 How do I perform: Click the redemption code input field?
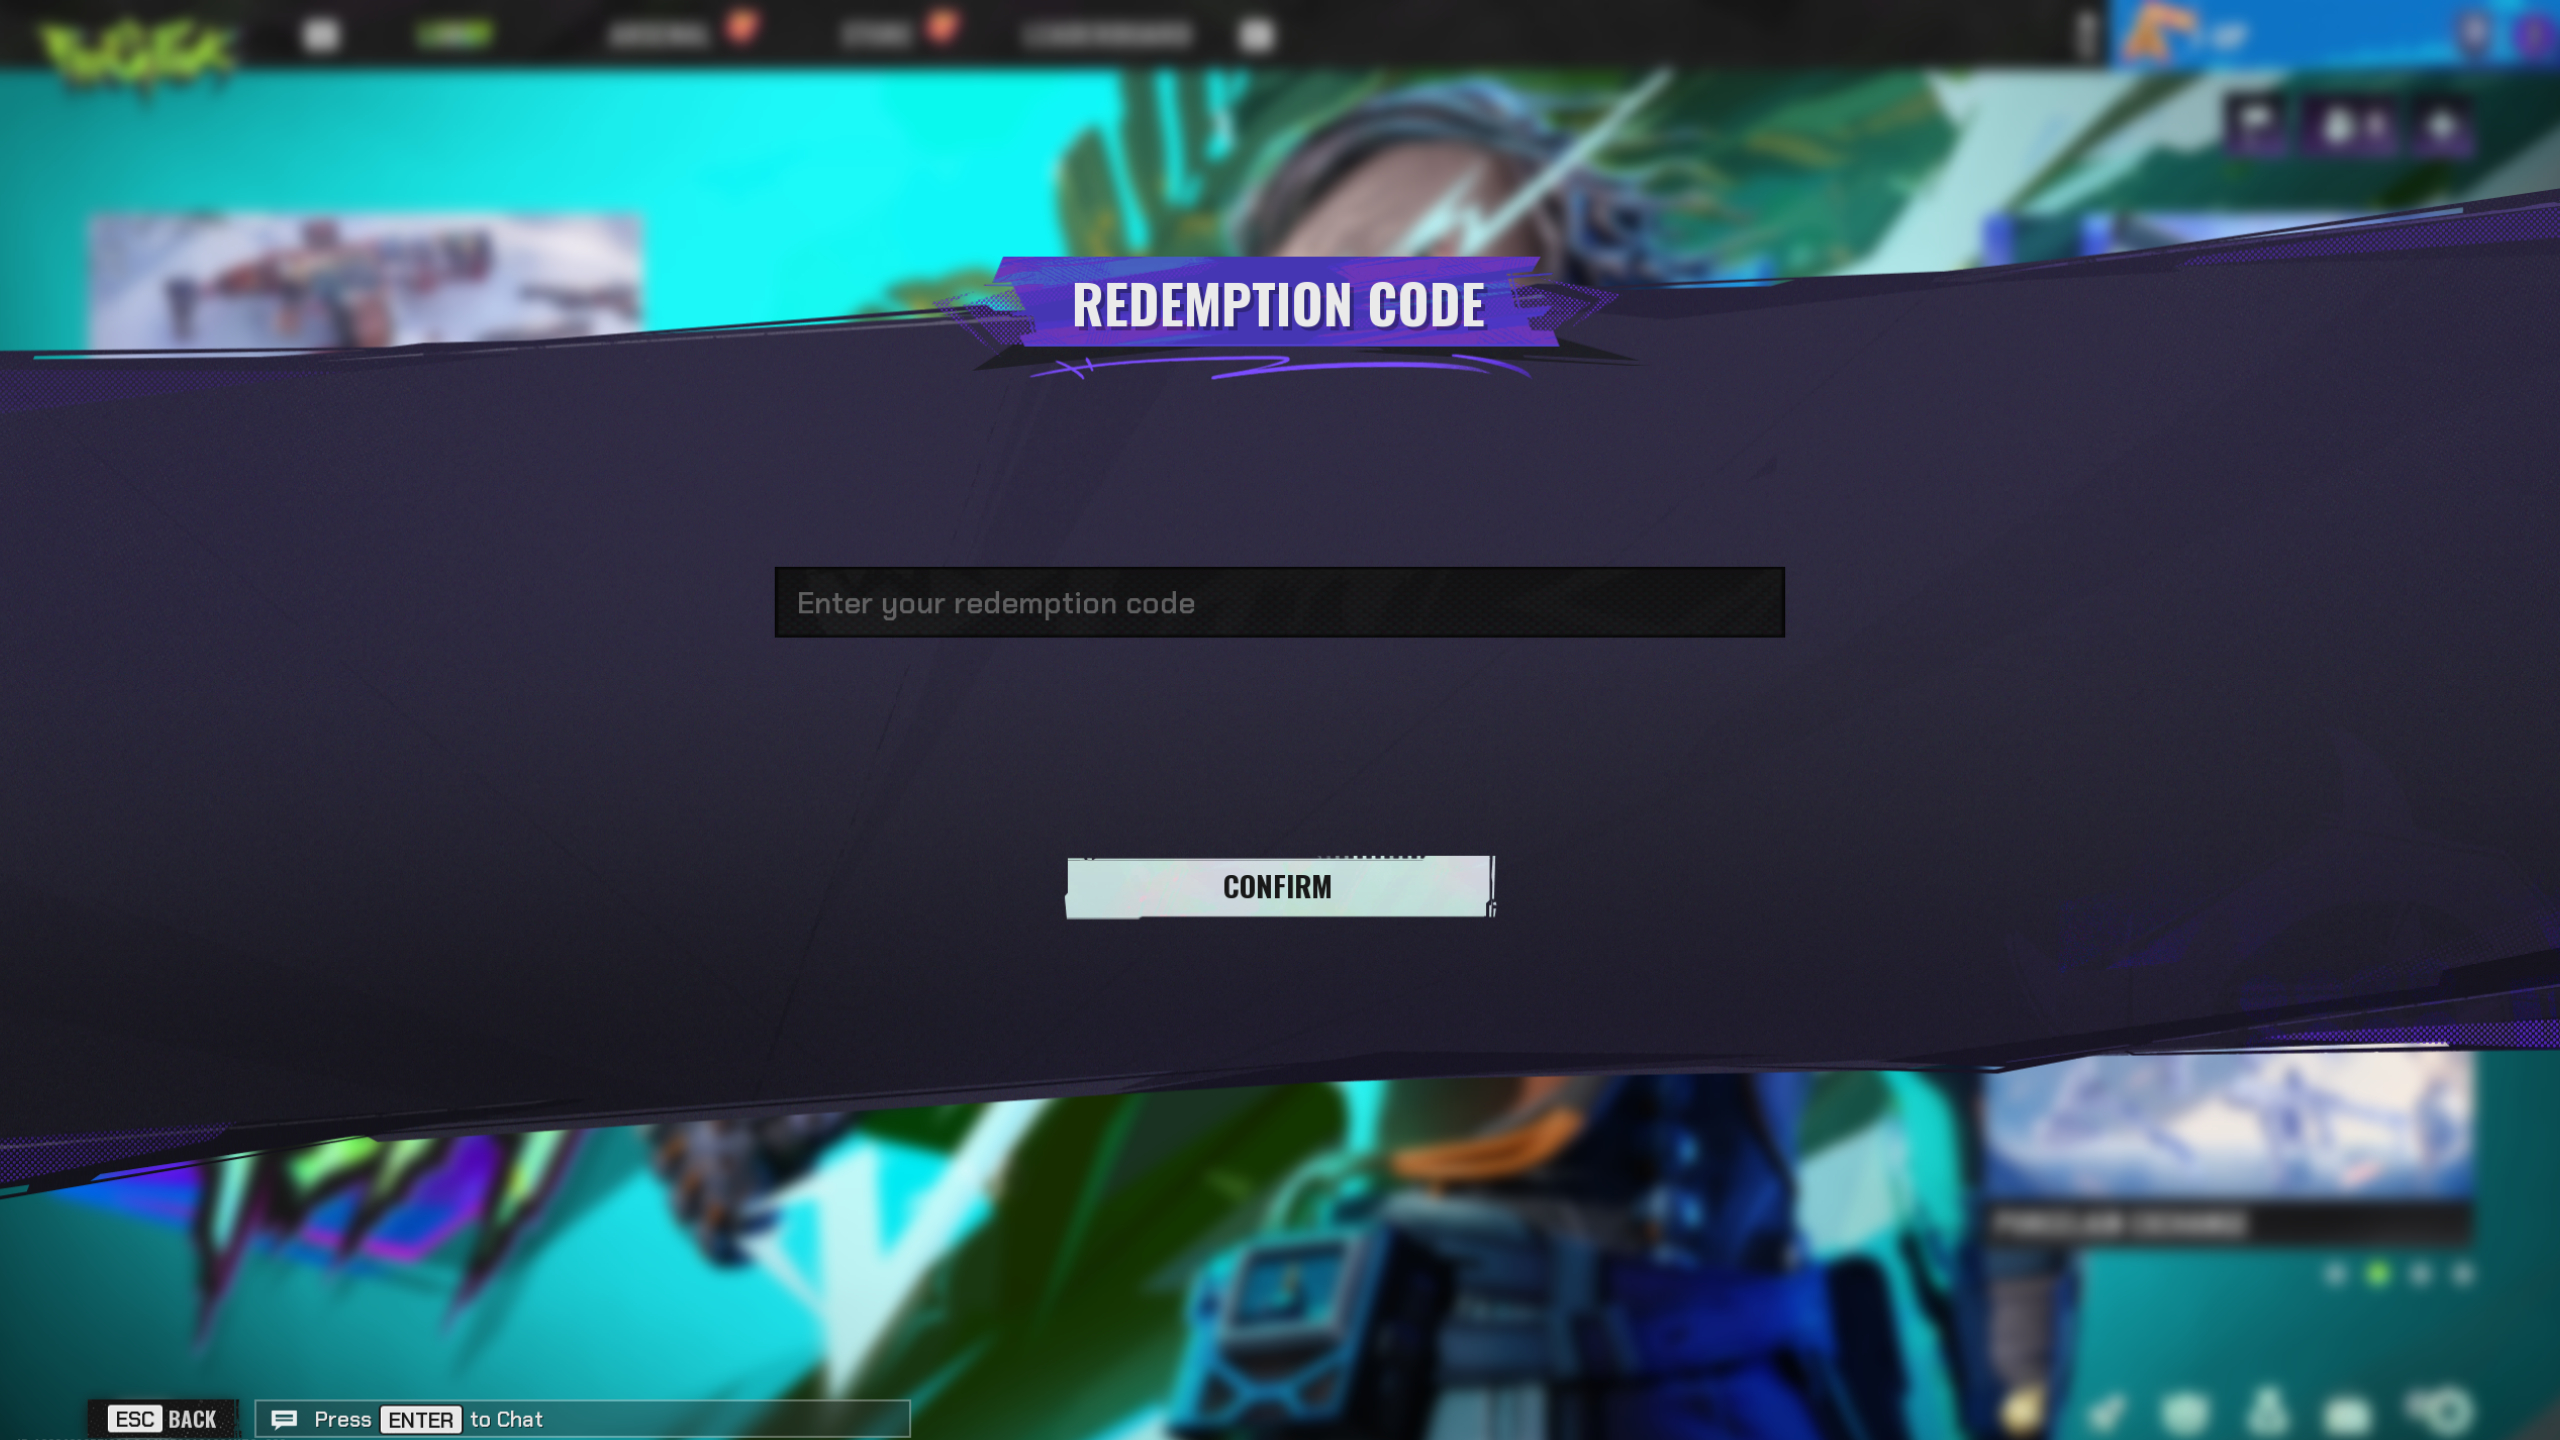pyautogui.click(x=1278, y=603)
